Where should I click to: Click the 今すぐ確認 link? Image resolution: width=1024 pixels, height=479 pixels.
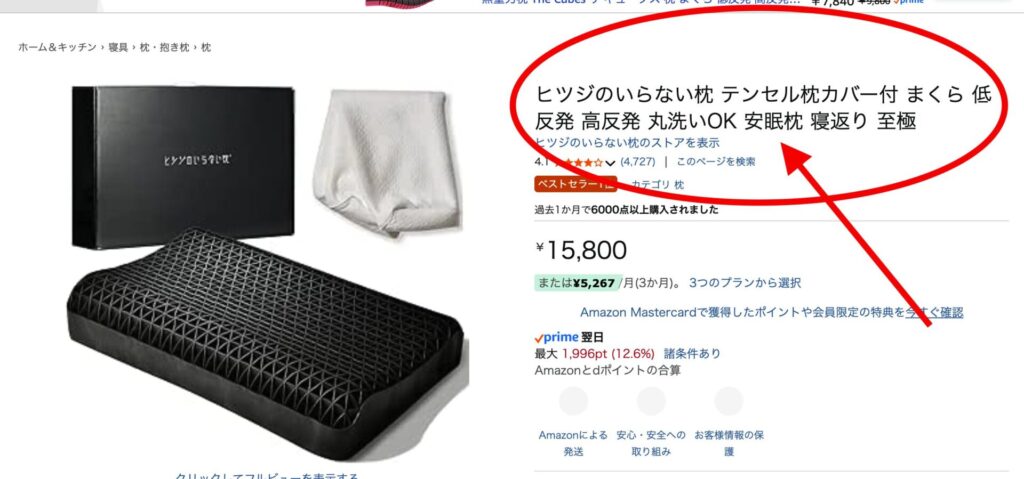click(934, 312)
